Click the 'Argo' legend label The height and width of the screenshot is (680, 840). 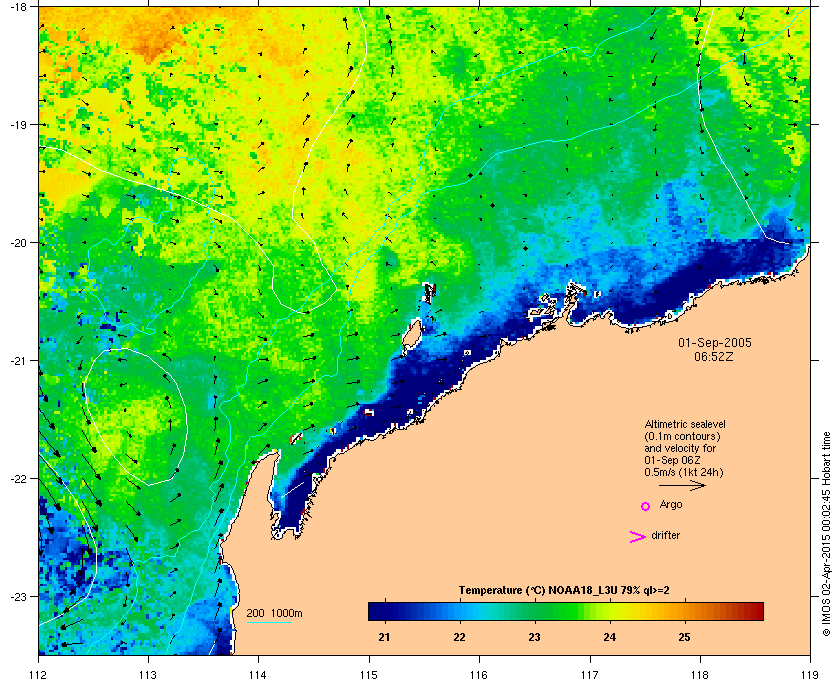tap(671, 505)
